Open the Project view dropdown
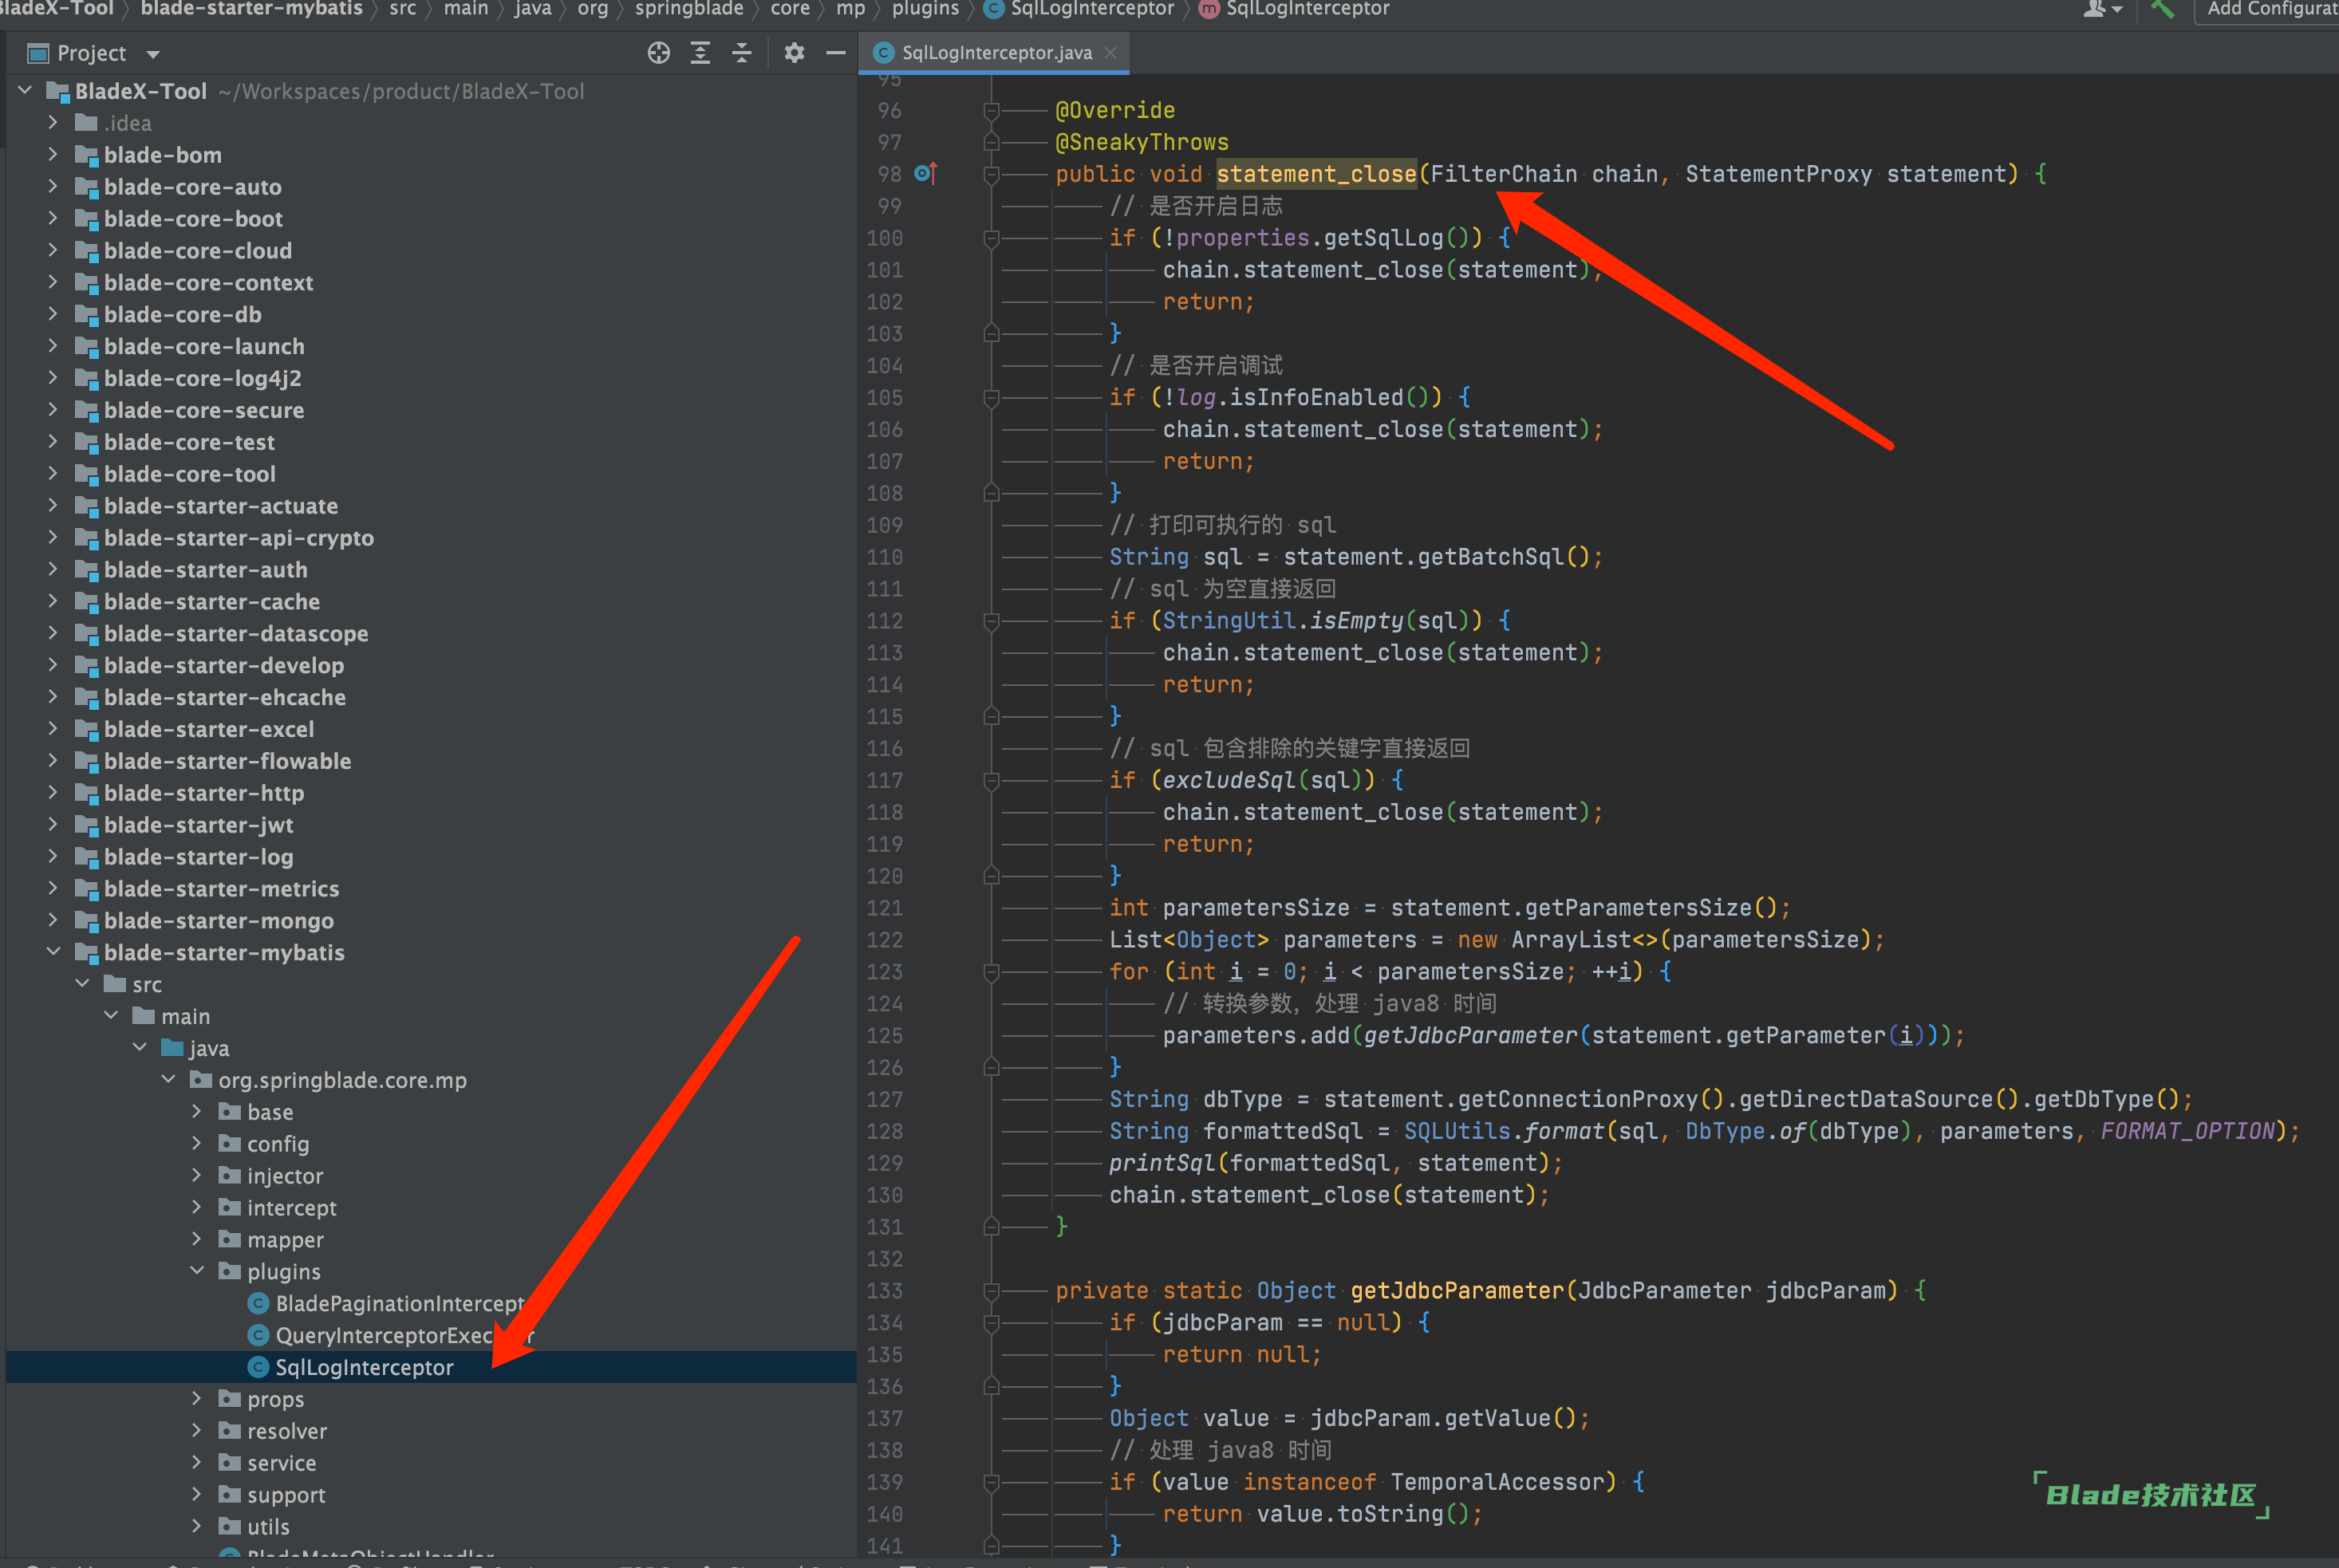Screen dimensions: 2339x1568 coord(153,54)
